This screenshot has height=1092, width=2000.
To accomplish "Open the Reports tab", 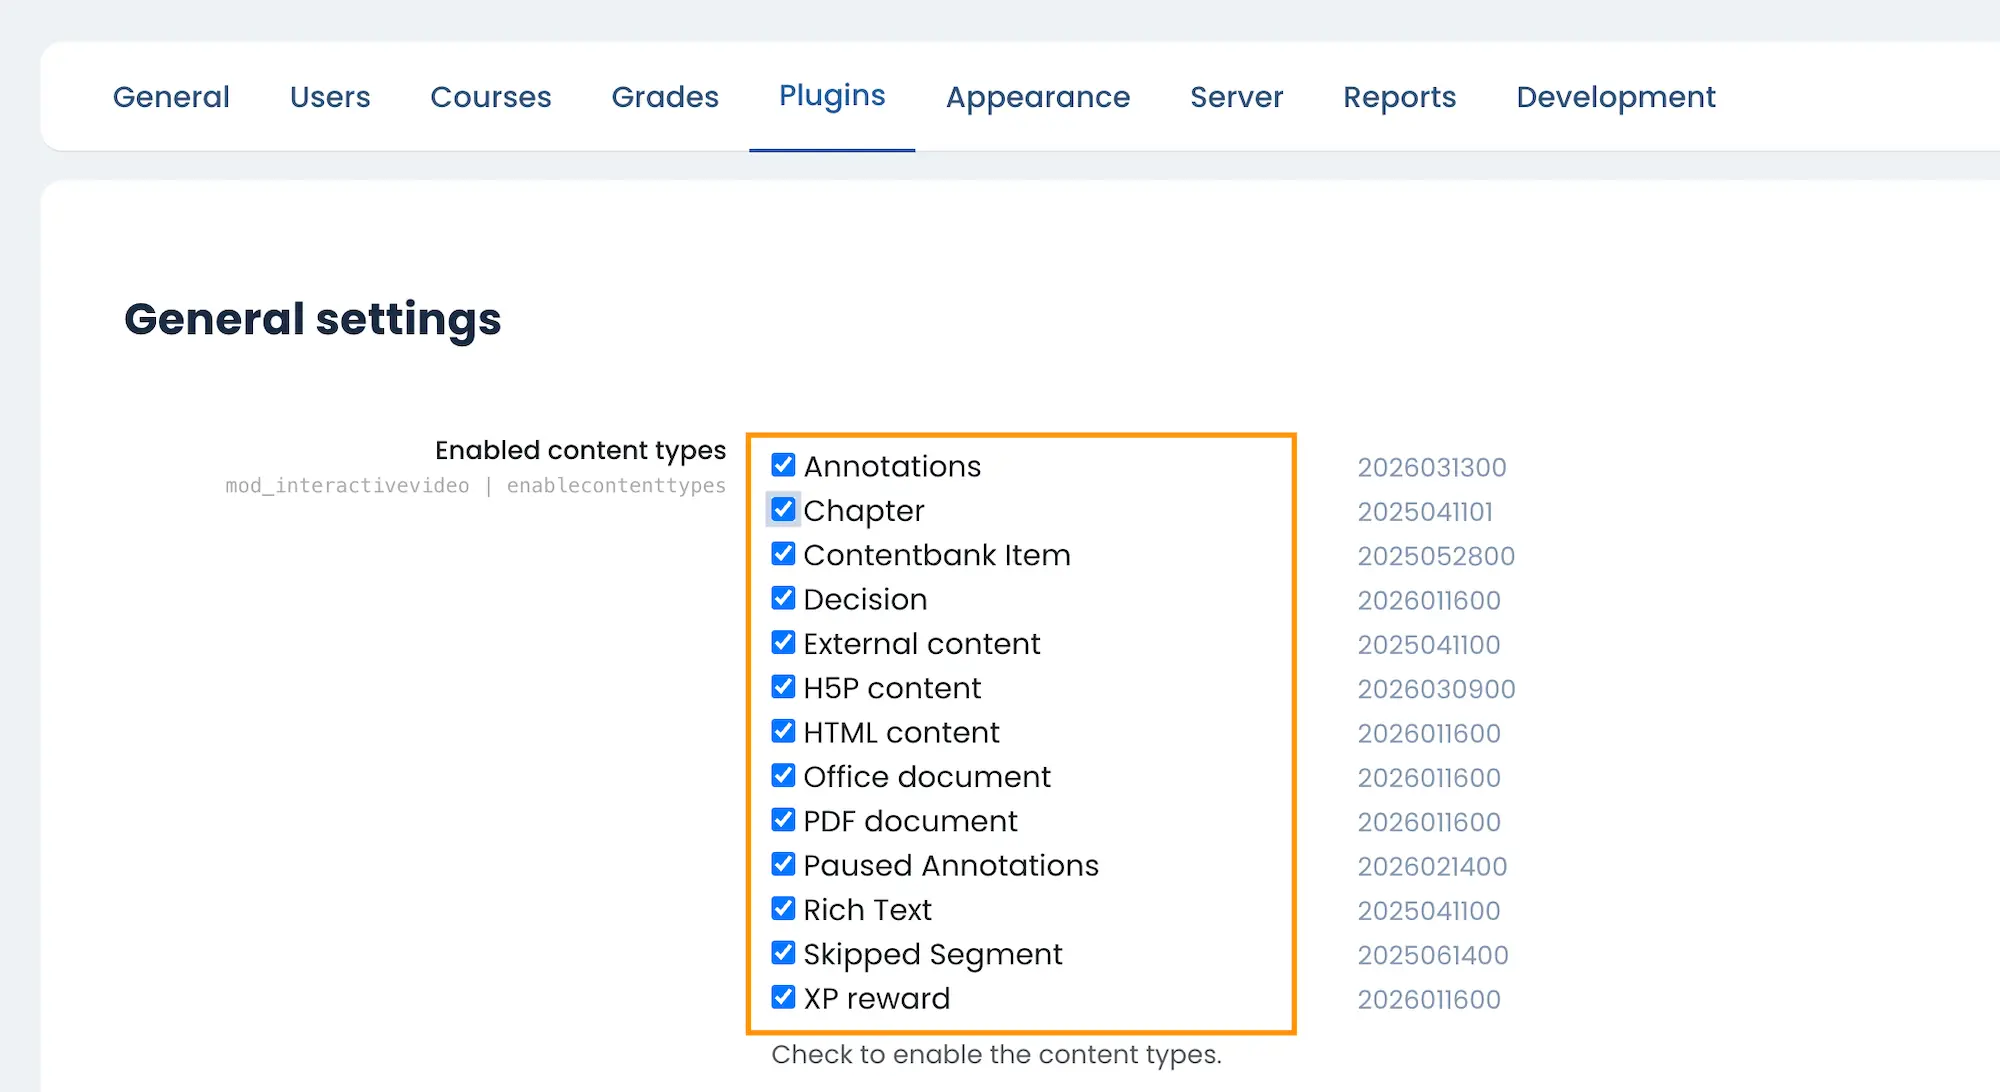I will (x=1399, y=97).
